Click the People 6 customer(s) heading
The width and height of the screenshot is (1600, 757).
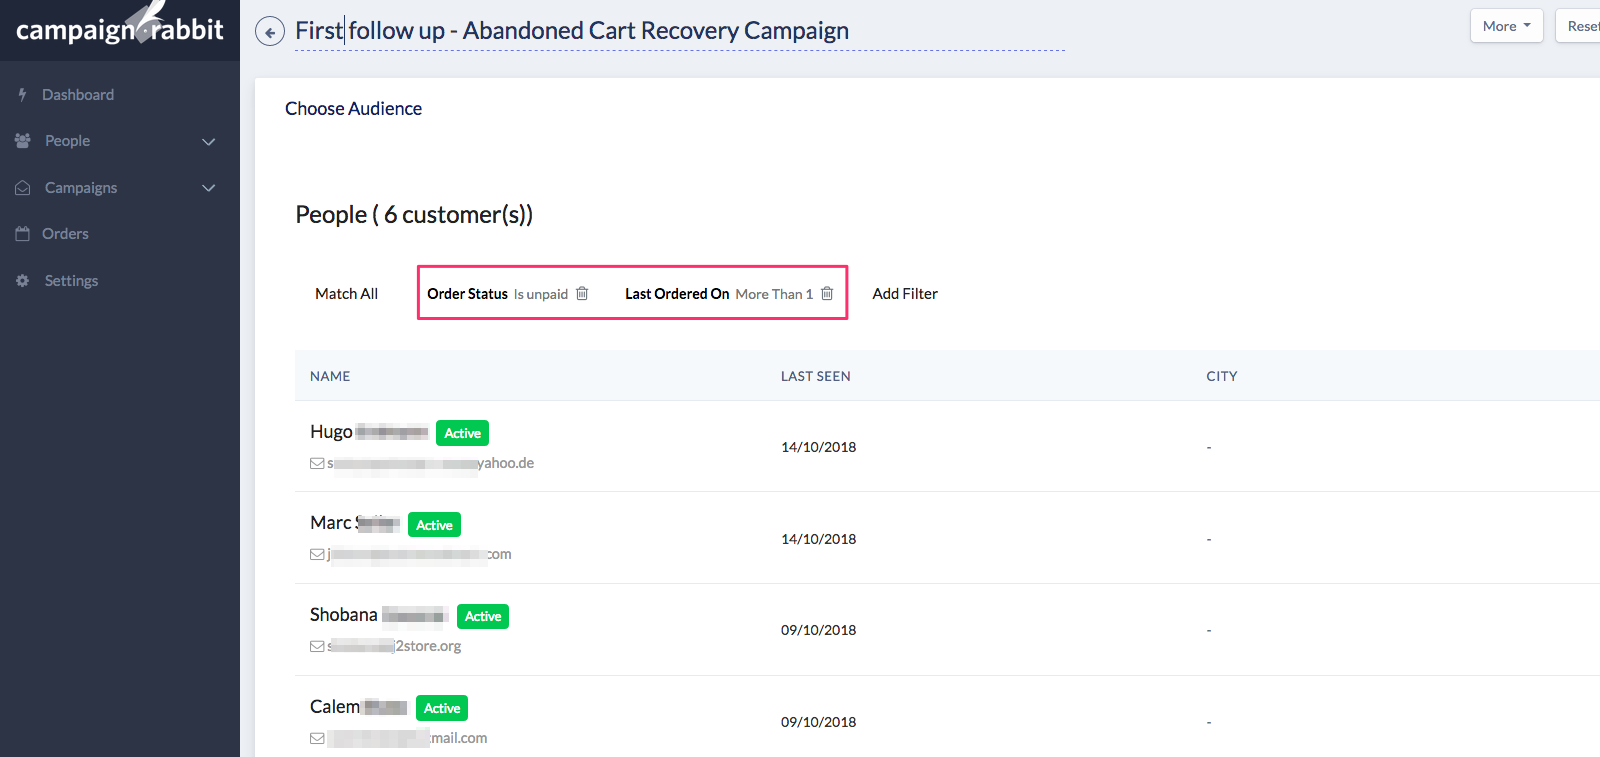pos(414,215)
